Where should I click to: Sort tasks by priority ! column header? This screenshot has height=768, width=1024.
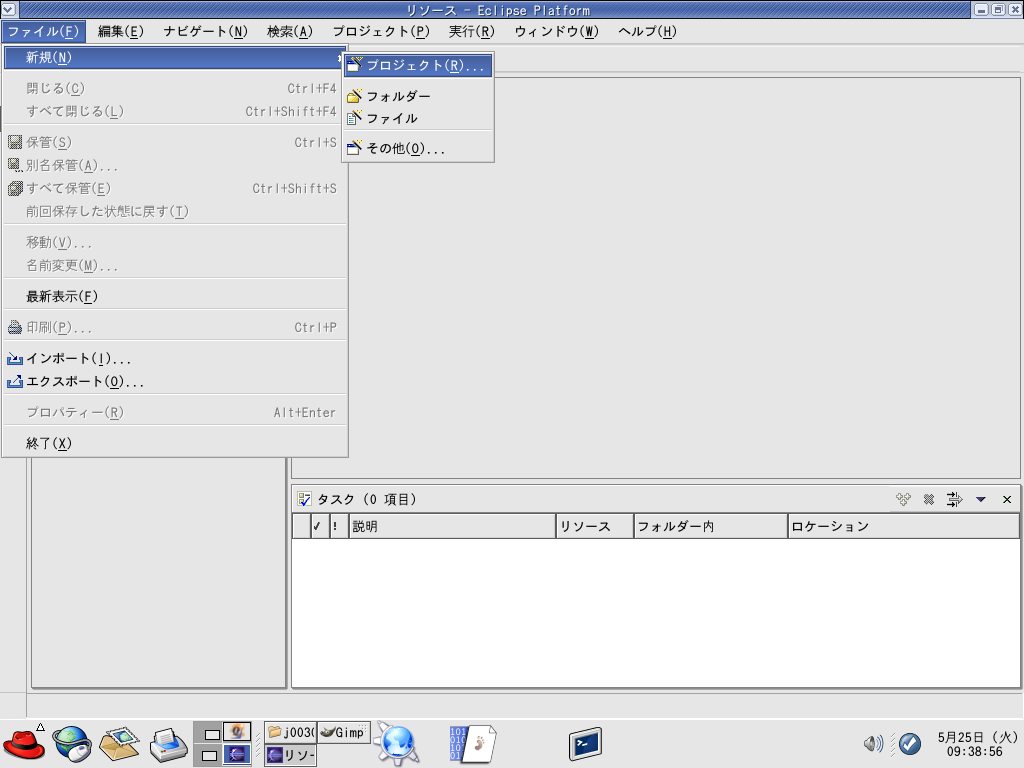[x=338, y=526]
